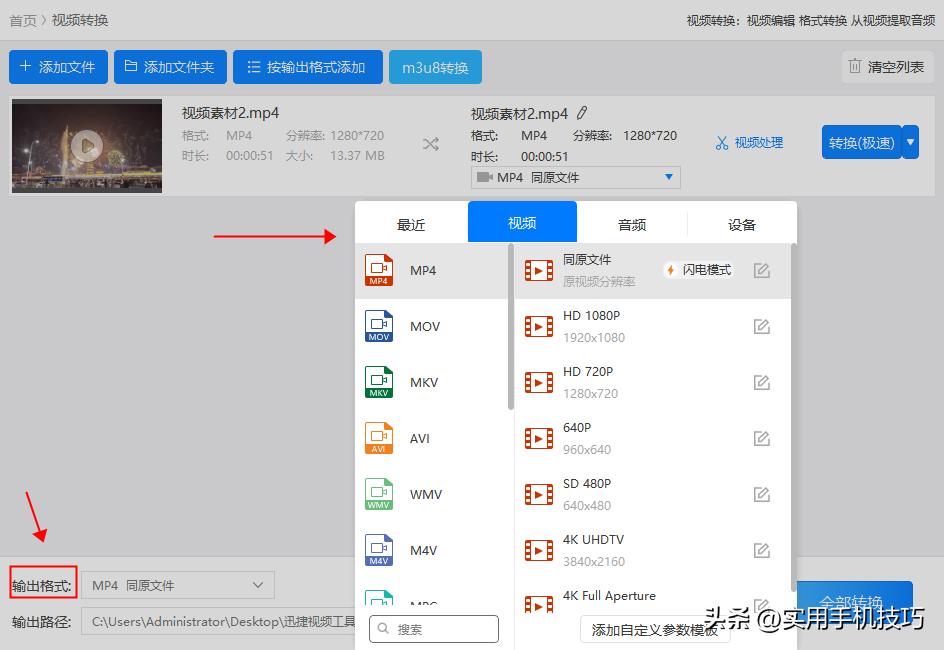Image resolution: width=944 pixels, height=650 pixels.
Task: Click the edit pencil beside HD 1080P preset
Action: [761, 326]
